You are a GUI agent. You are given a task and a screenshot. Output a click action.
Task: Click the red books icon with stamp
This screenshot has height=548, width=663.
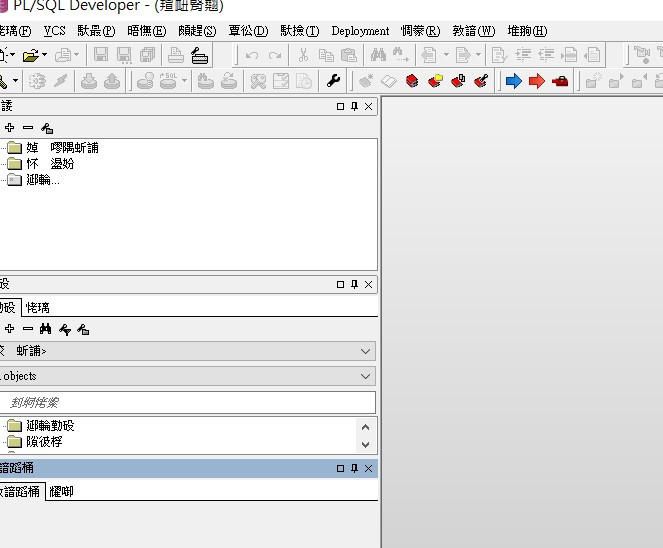tap(458, 81)
